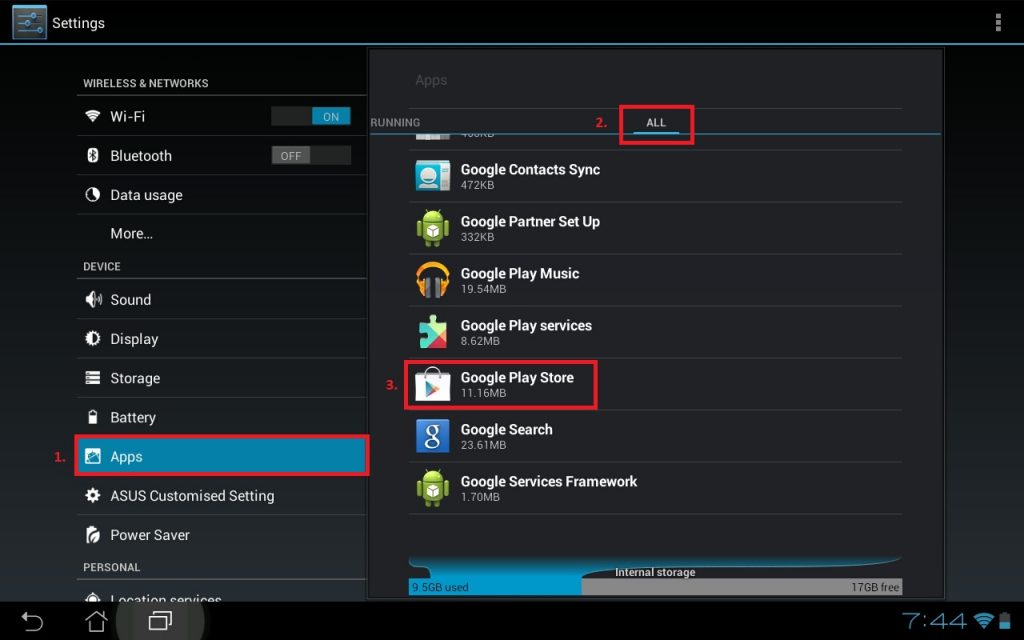Image resolution: width=1024 pixels, height=640 pixels.
Task: Tap the Back navigation button
Action: click(x=32, y=621)
